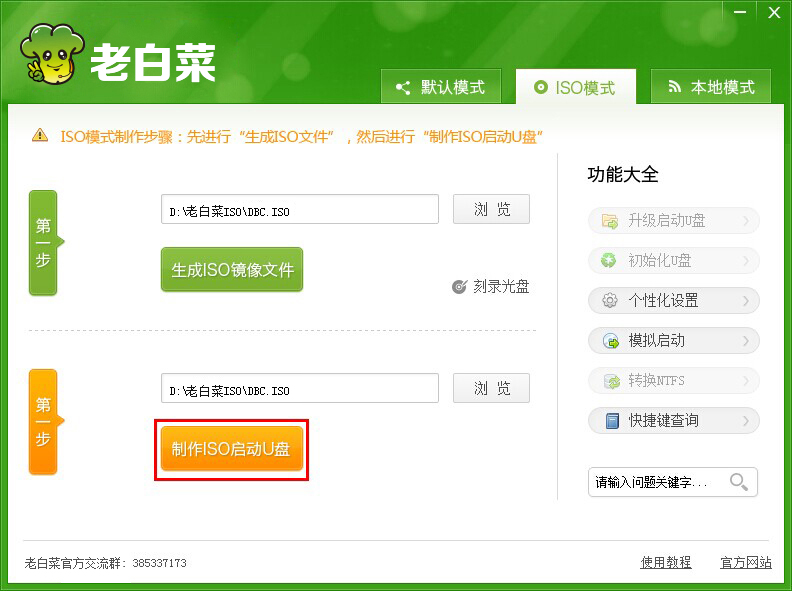Expand the 初始化U盘 chevron arrow
The height and width of the screenshot is (591, 792).
(746, 261)
